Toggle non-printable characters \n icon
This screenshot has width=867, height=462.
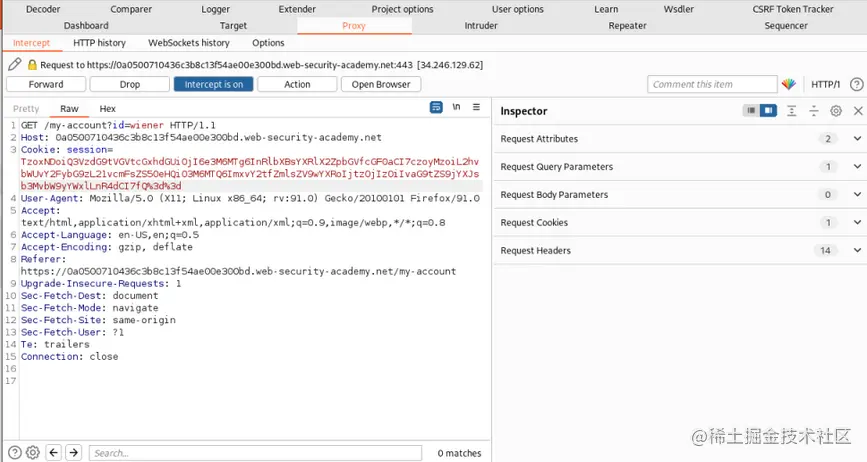click(456, 107)
